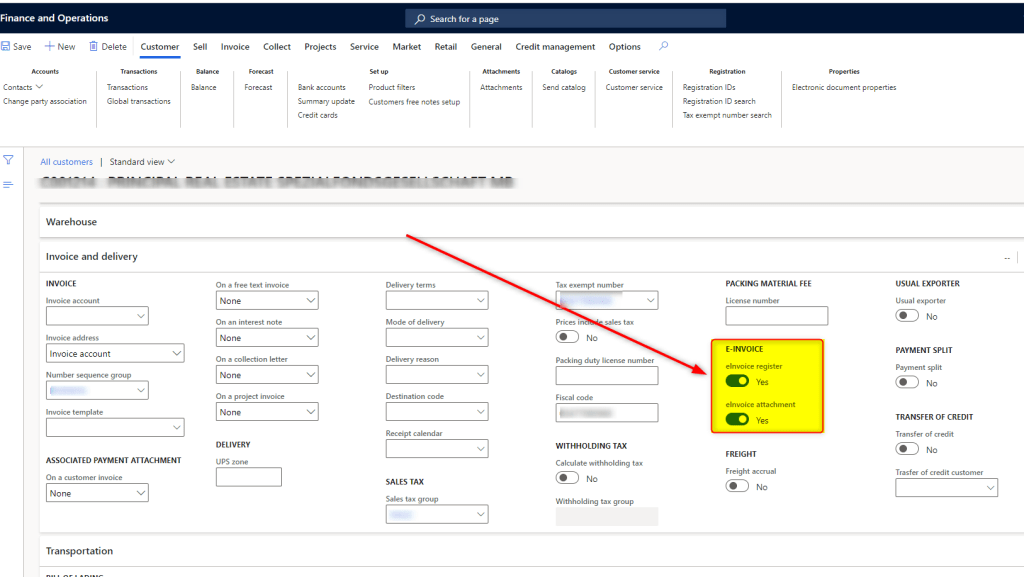Open the filter funnel icon in left sidebar

pyautogui.click(x=8, y=160)
